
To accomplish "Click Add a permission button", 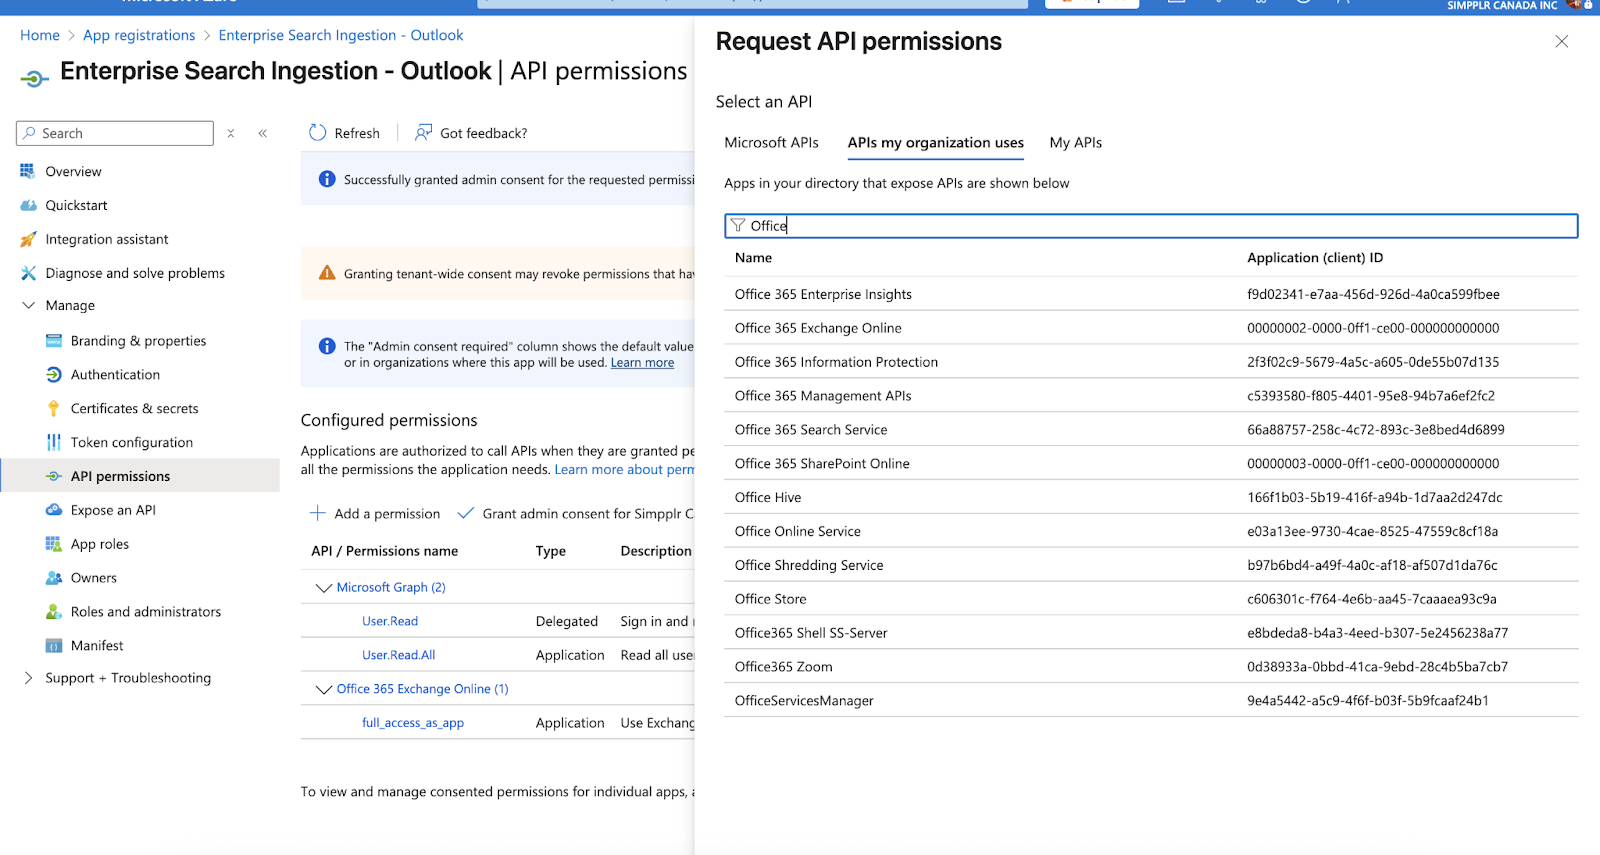I will [375, 514].
